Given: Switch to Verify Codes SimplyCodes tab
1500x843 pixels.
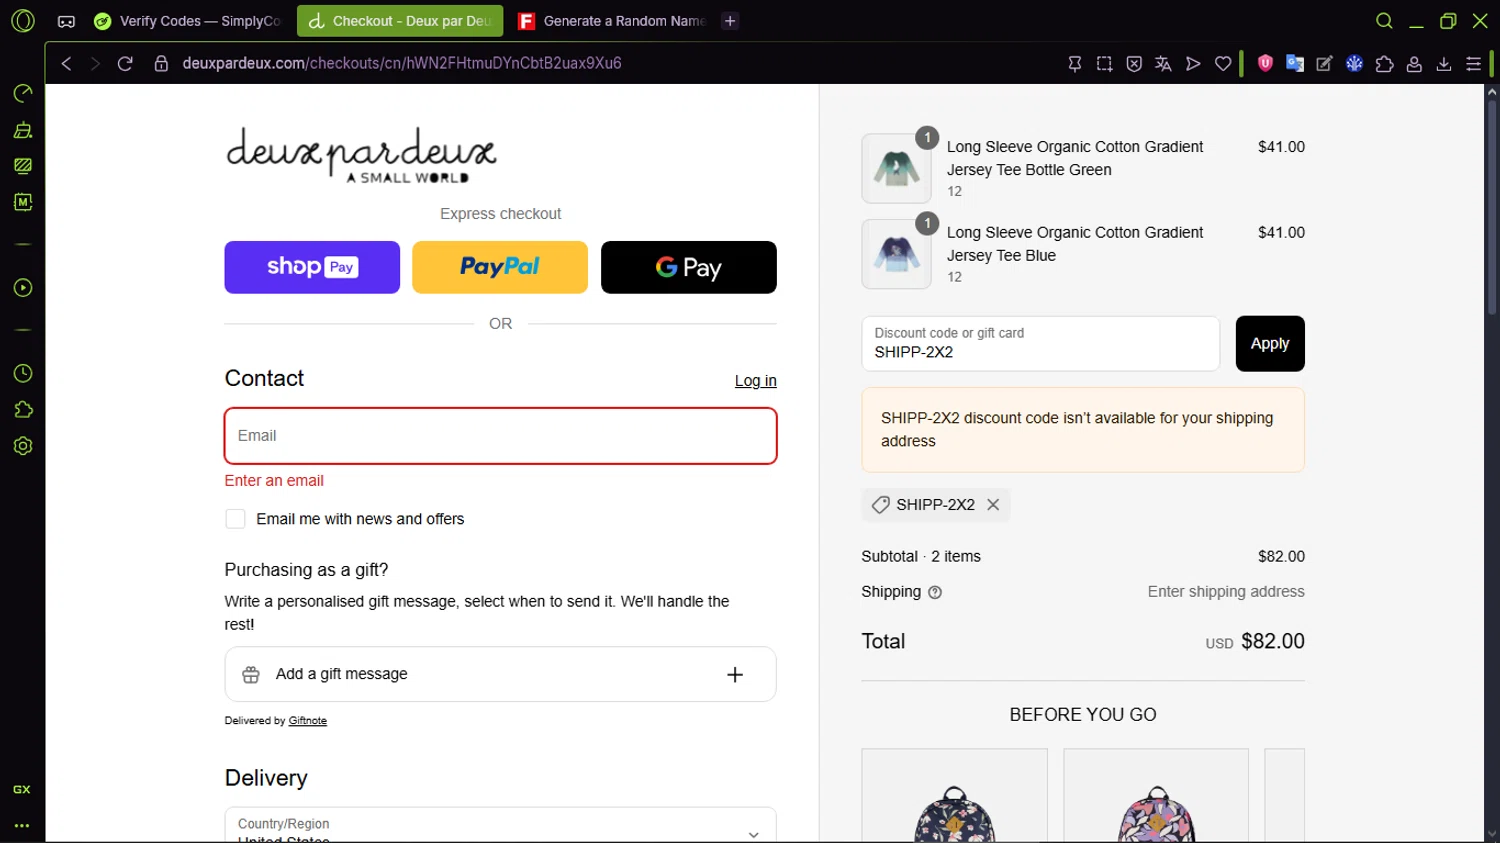Looking at the screenshot, I should pyautogui.click(x=188, y=21).
